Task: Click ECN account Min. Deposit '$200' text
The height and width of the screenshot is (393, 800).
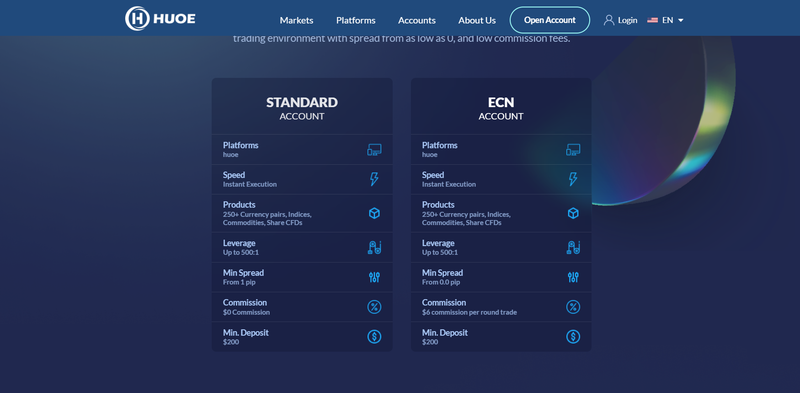Action: [430, 342]
